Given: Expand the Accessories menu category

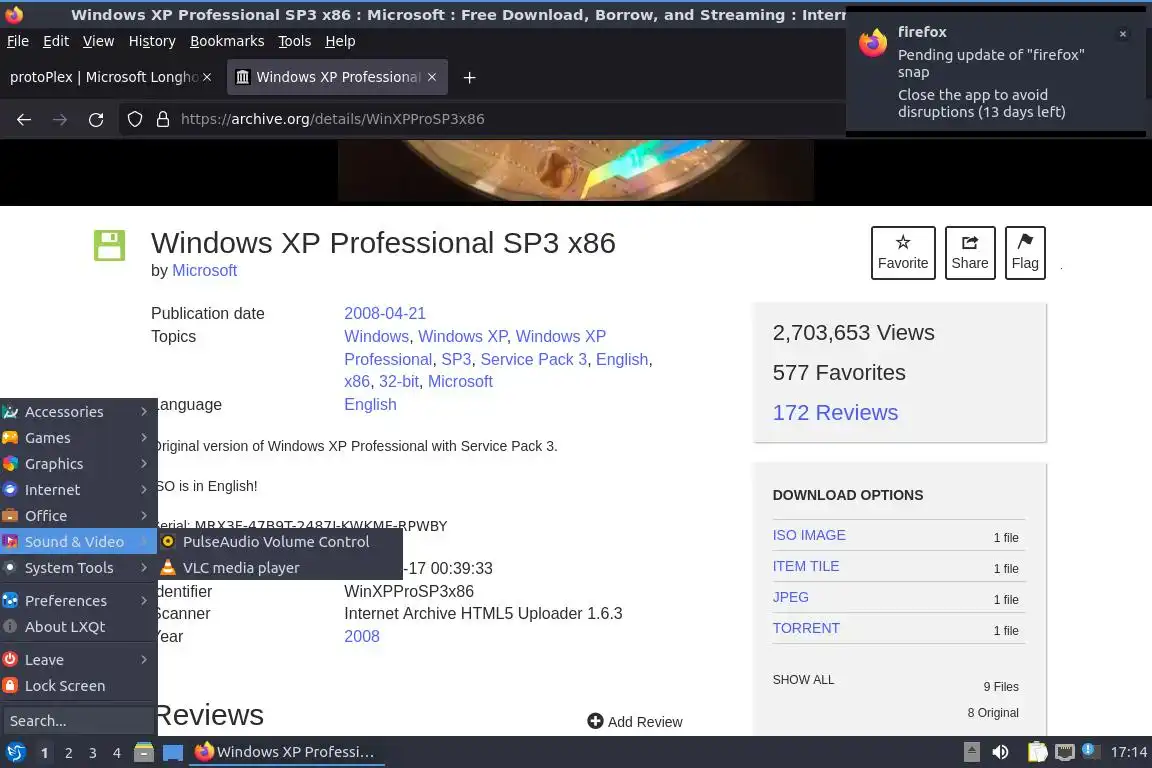Looking at the screenshot, I should [79, 412].
